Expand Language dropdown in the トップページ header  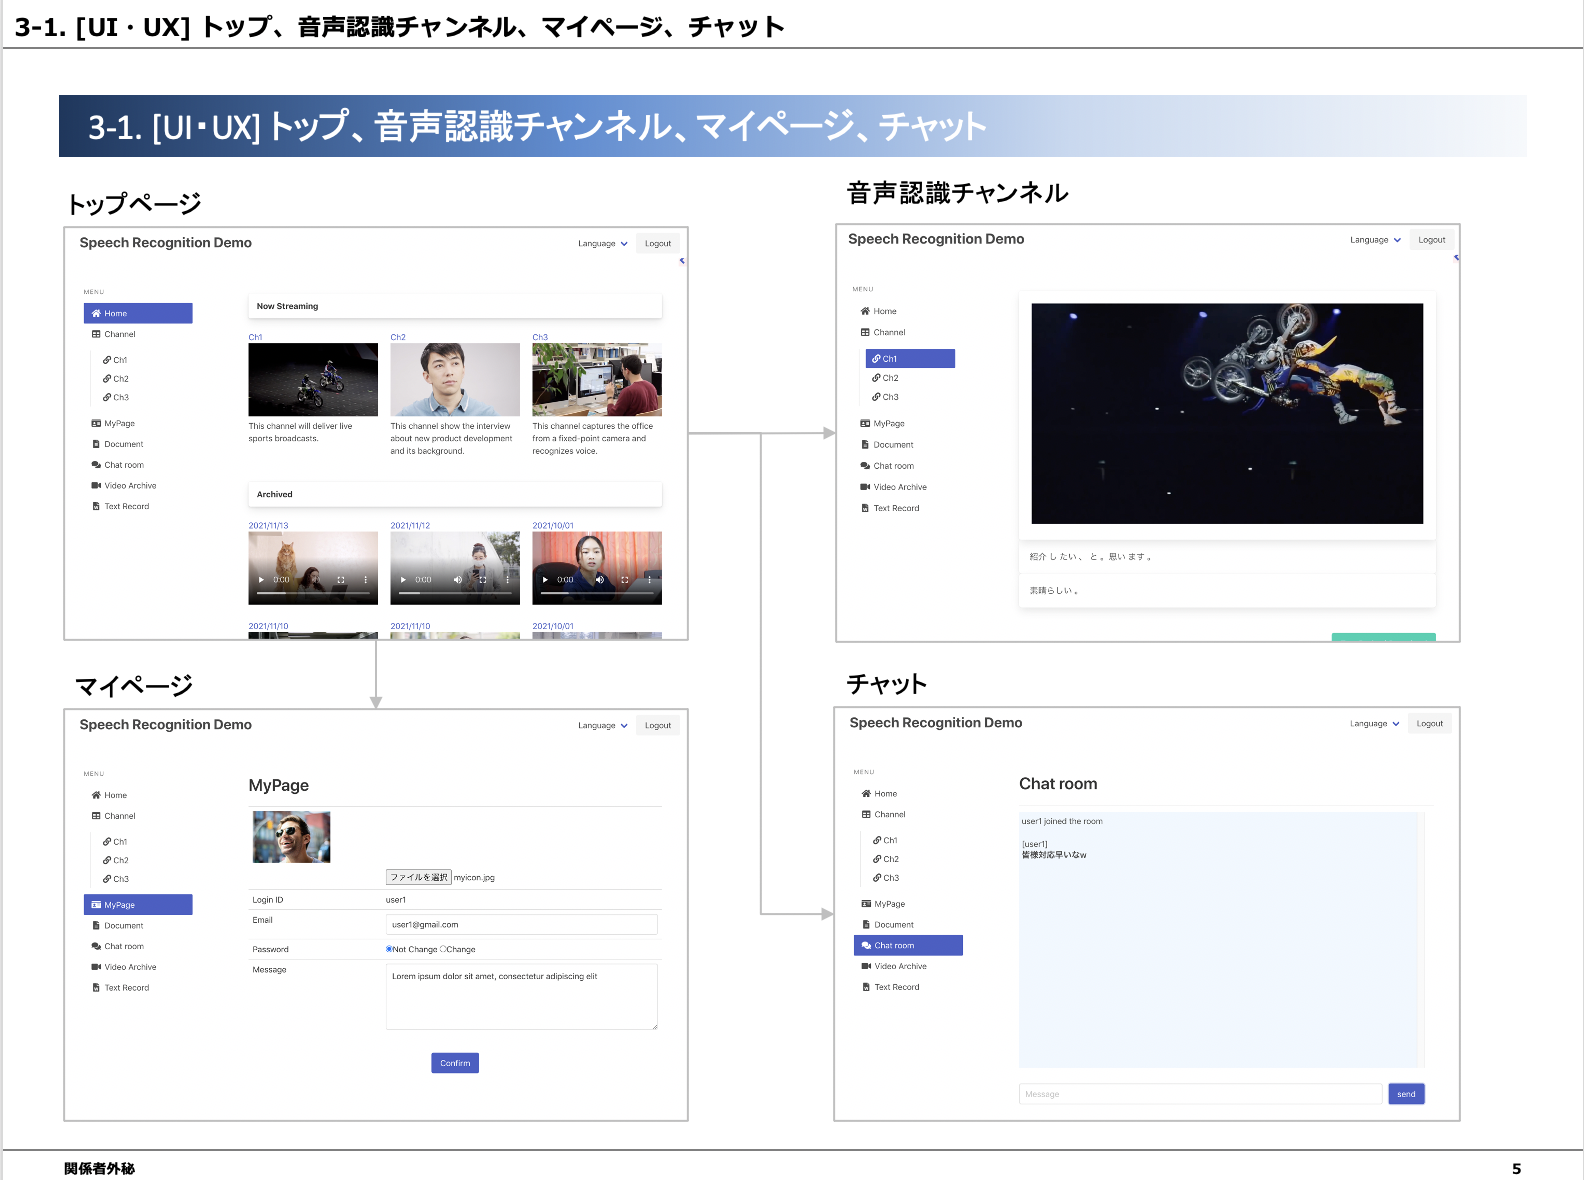coord(603,244)
